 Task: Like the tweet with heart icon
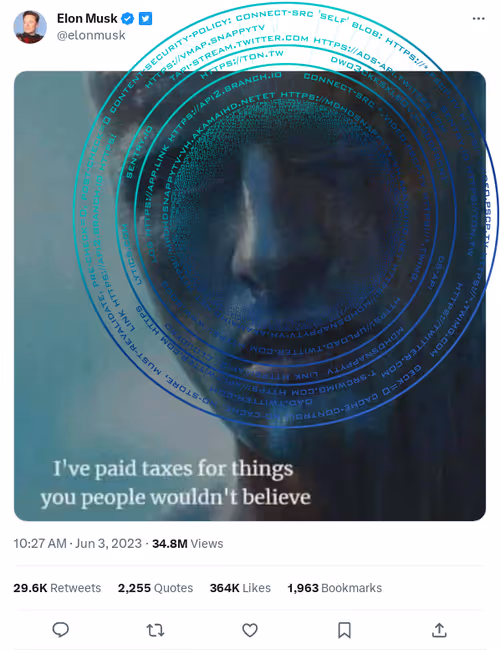pos(250,630)
